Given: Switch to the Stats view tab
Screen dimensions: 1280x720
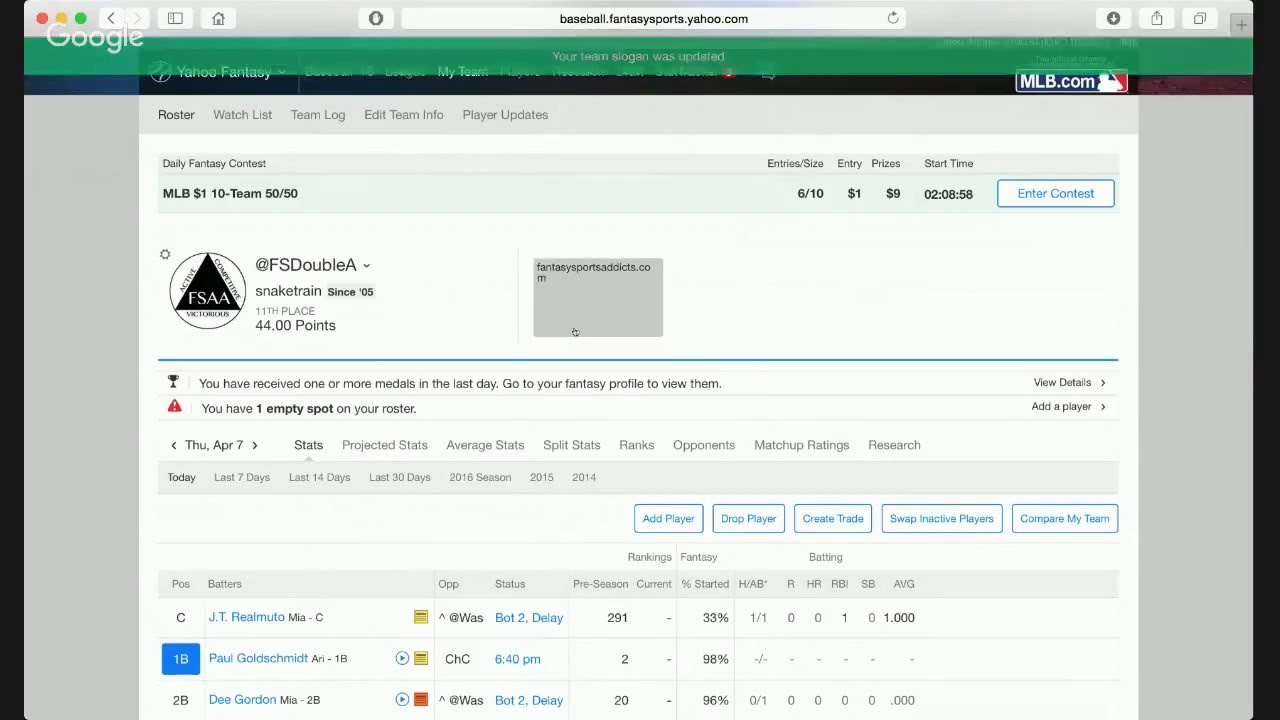Looking at the screenshot, I should point(308,445).
